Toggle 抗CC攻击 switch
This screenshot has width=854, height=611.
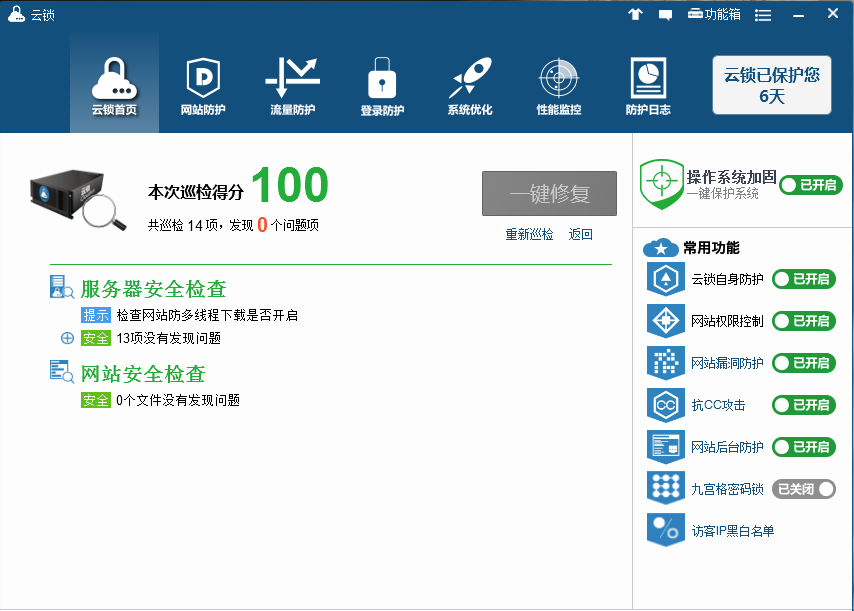[x=804, y=405]
